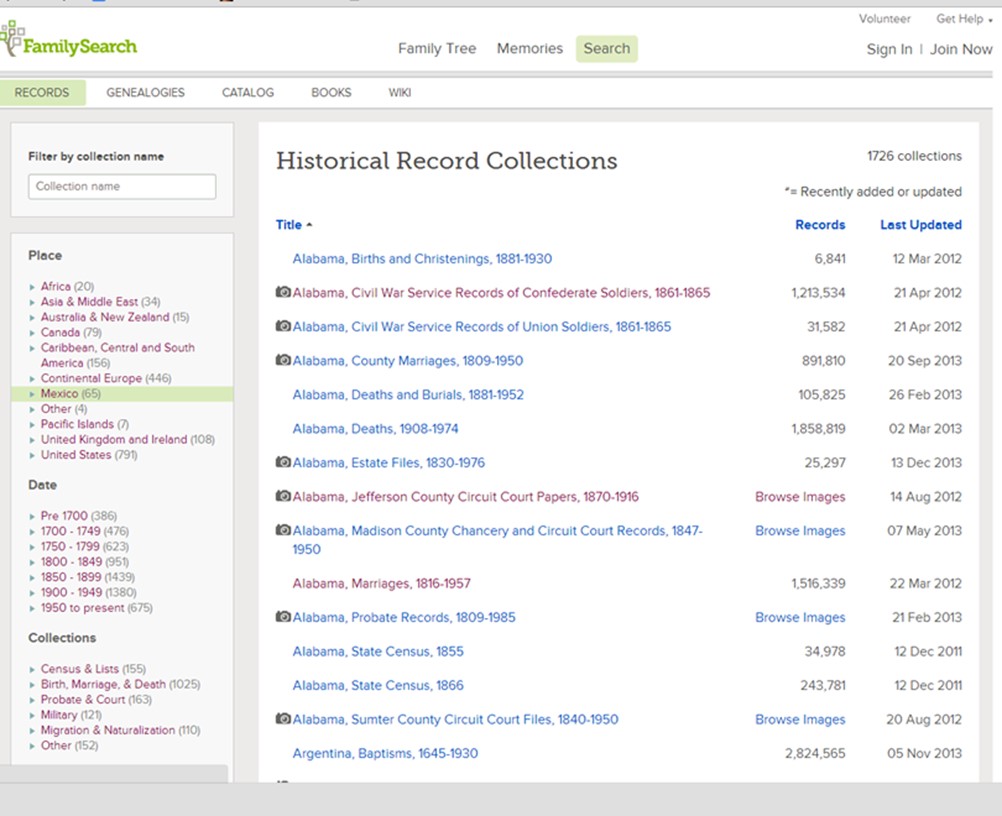
Task: Click the Collection name filter field
Action: [122, 187]
